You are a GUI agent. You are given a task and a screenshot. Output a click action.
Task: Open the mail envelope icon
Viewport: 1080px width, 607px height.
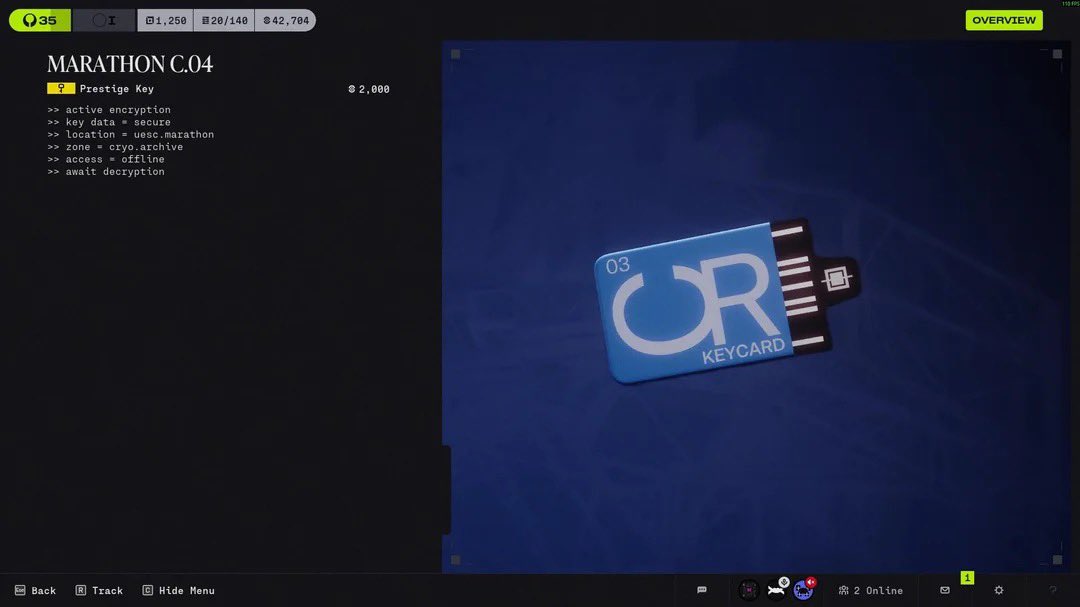click(x=945, y=590)
